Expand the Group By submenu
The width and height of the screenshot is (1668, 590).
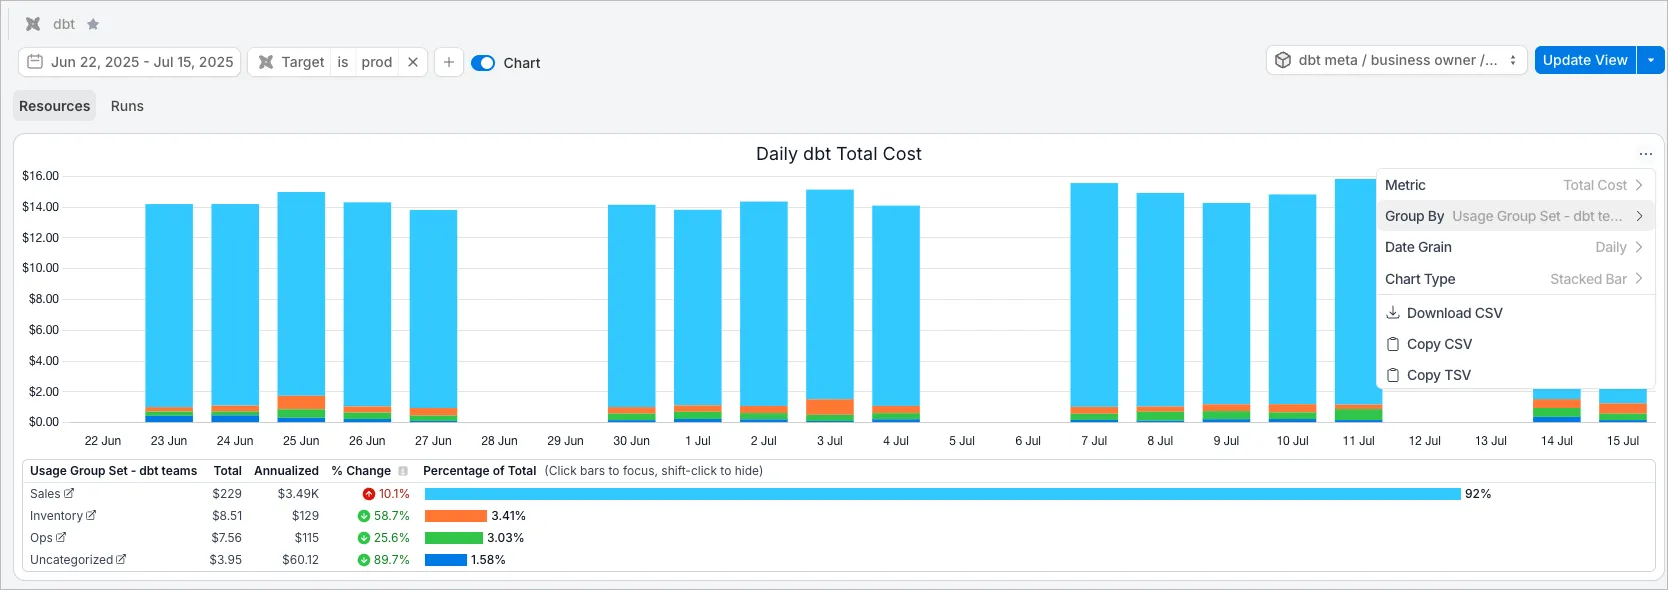1514,216
